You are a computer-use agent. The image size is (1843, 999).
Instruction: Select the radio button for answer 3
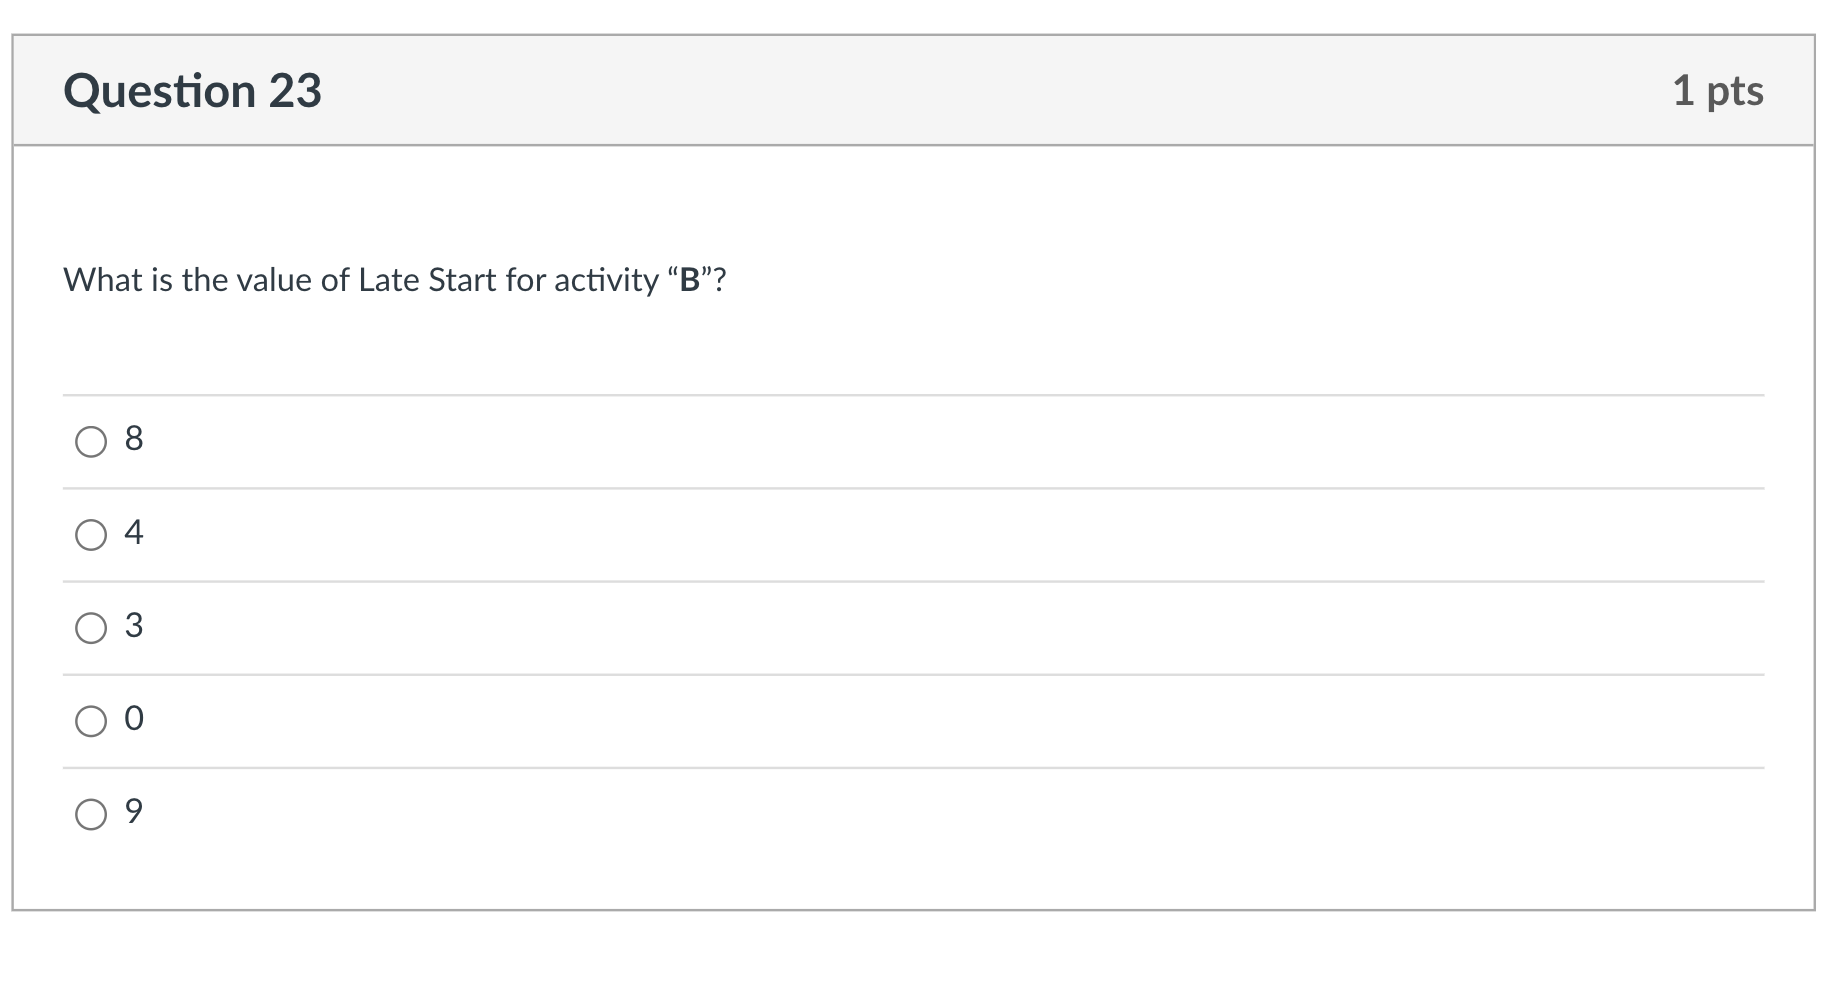click(91, 627)
